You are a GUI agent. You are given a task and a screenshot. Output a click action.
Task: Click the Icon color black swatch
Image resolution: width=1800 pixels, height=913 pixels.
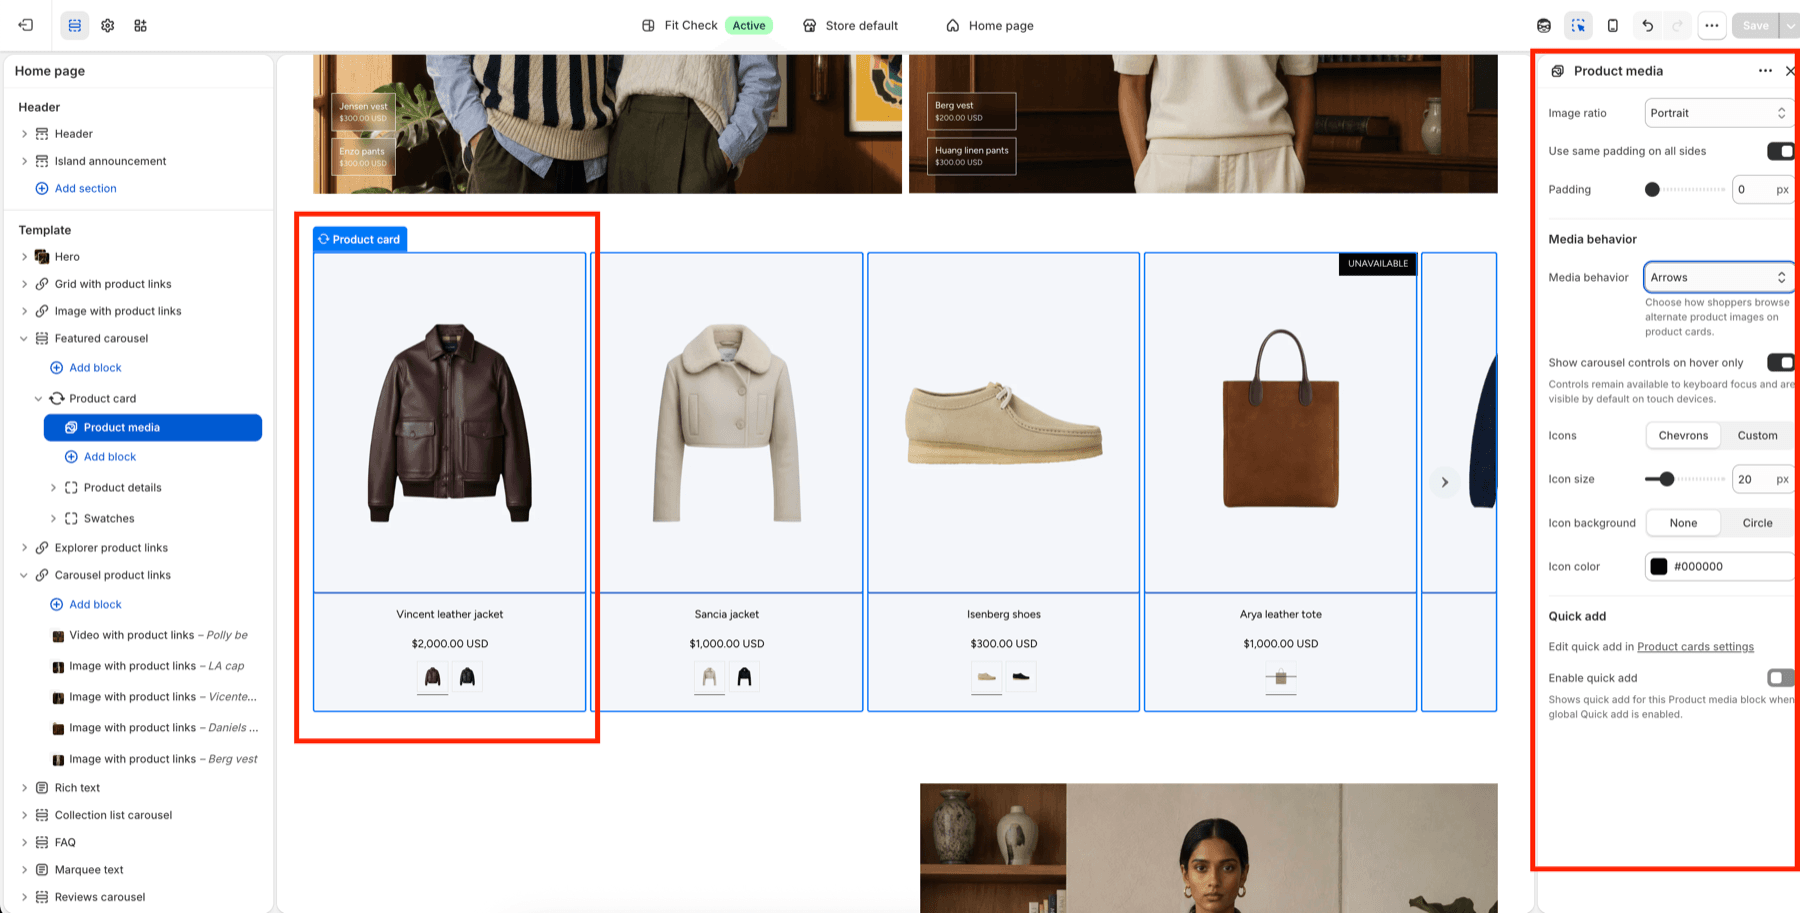1659,567
